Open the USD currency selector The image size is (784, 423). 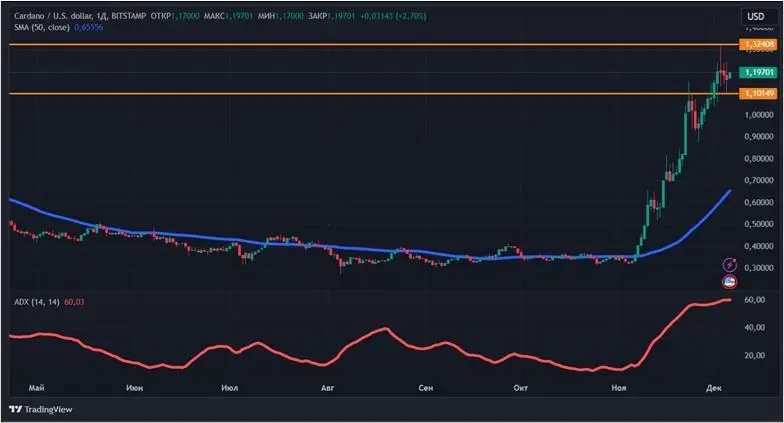click(753, 17)
